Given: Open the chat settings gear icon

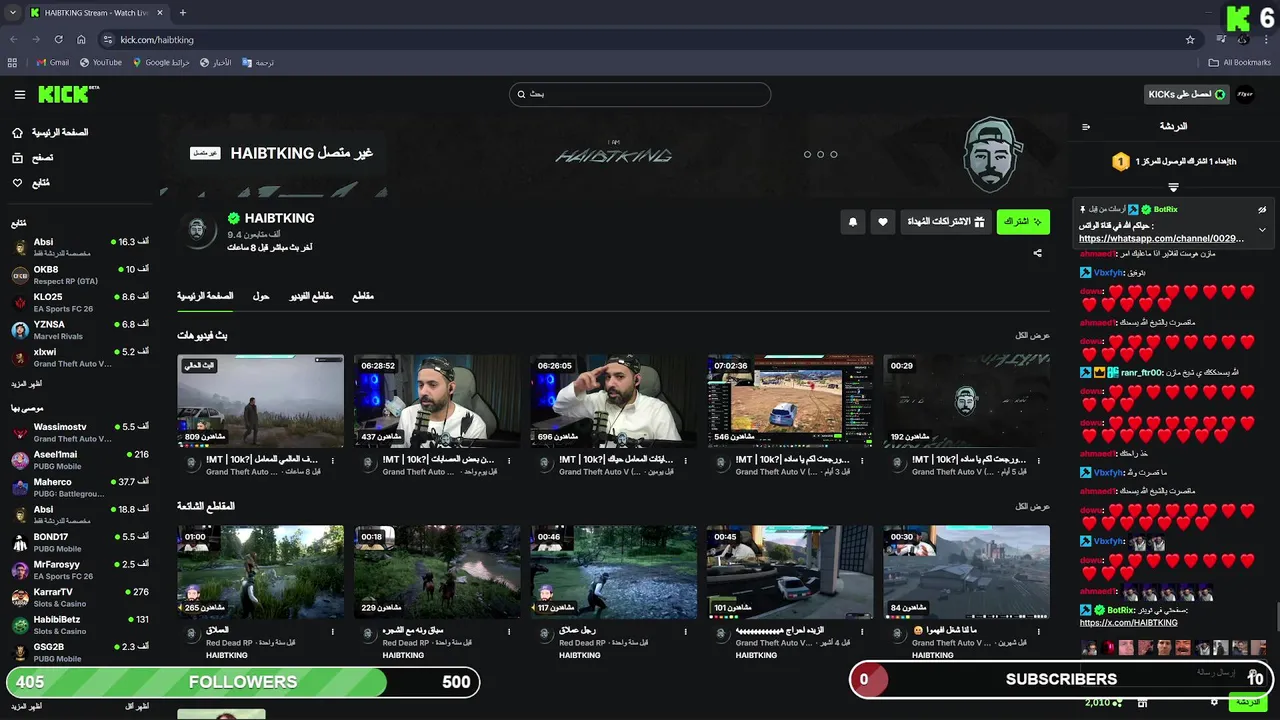Looking at the screenshot, I should [1214, 702].
